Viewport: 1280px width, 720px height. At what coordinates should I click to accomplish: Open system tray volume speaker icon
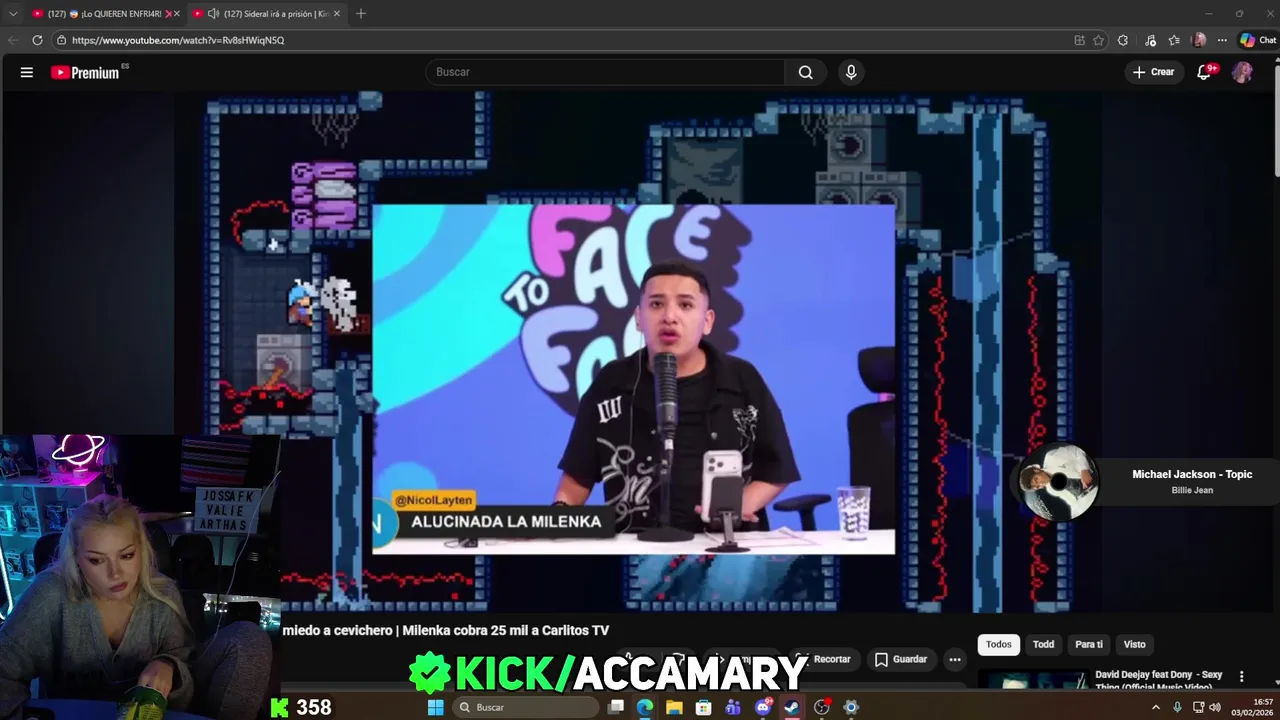tap(1215, 707)
